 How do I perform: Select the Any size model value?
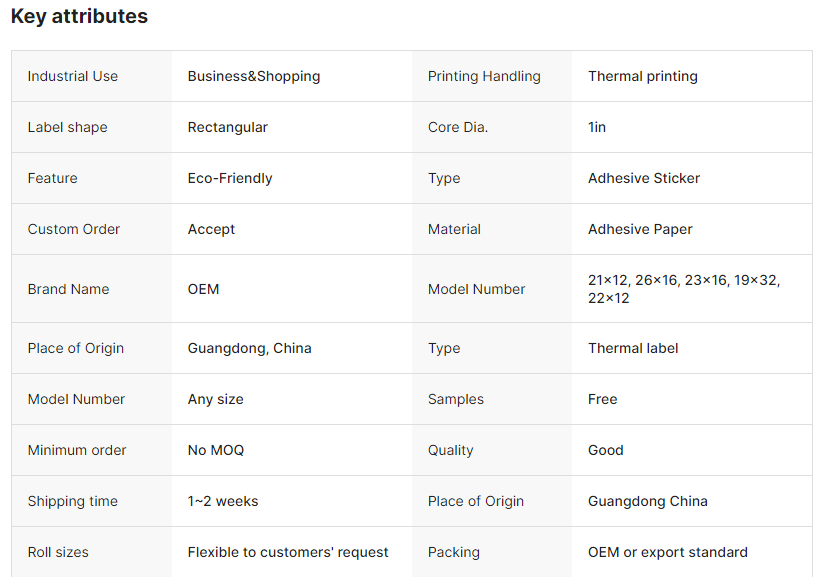pyautogui.click(x=215, y=399)
